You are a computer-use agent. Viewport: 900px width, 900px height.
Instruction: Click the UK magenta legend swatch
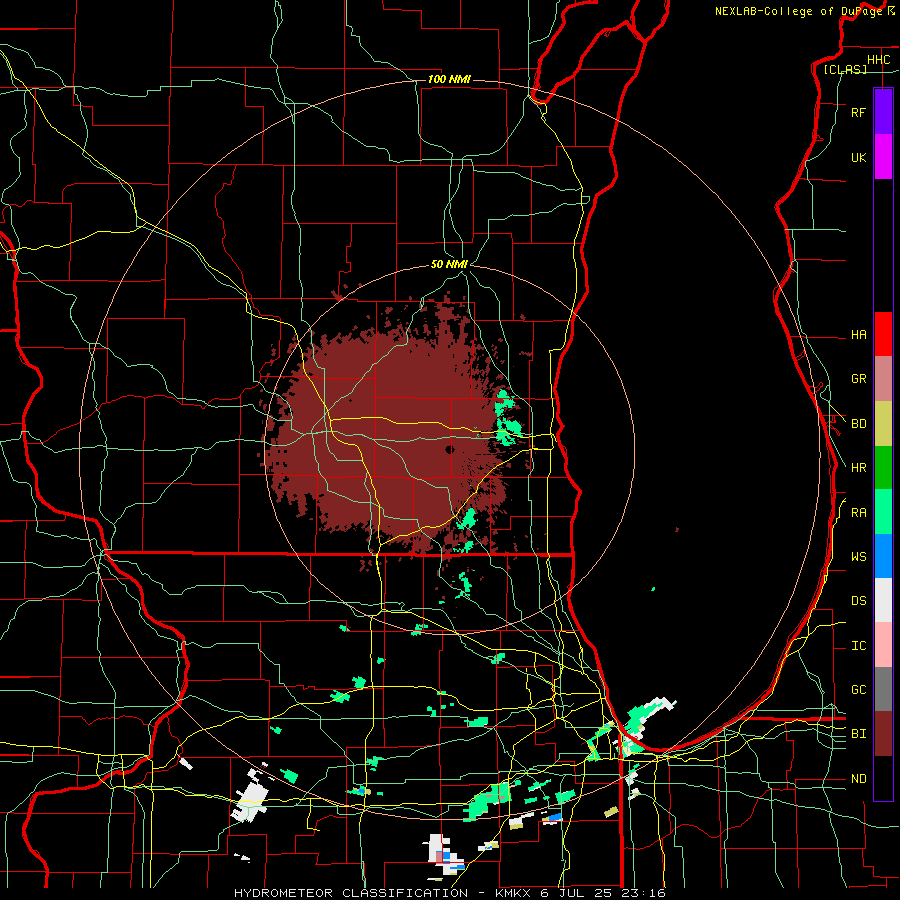click(883, 157)
